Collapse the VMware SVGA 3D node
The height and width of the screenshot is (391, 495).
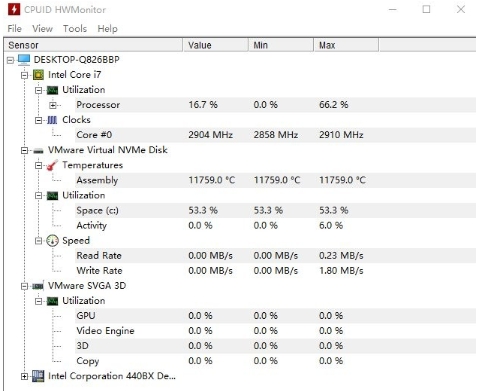[x=24, y=286]
